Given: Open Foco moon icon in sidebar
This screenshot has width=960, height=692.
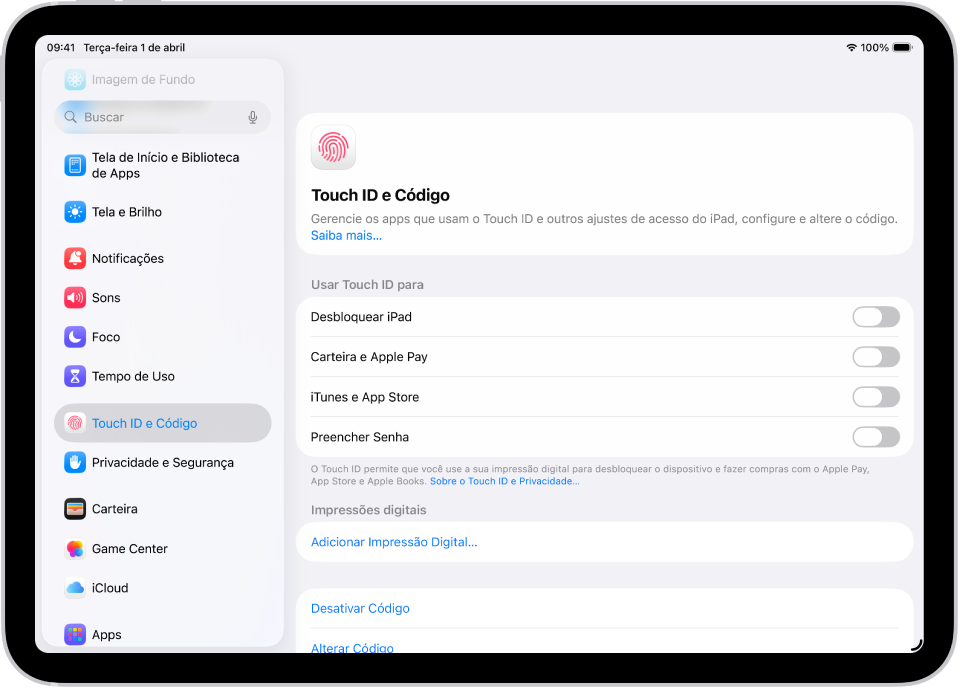Looking at the screenshot, I should click(x=74, y=337).
